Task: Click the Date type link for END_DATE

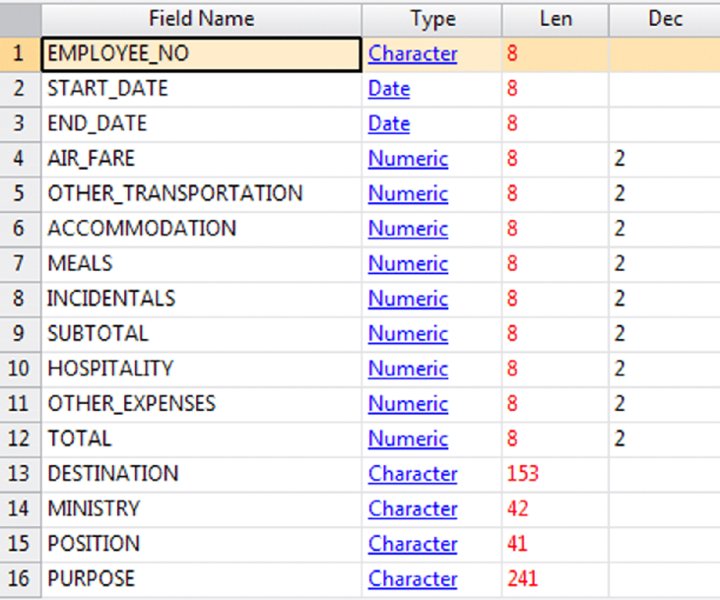Action: point(389,124)
